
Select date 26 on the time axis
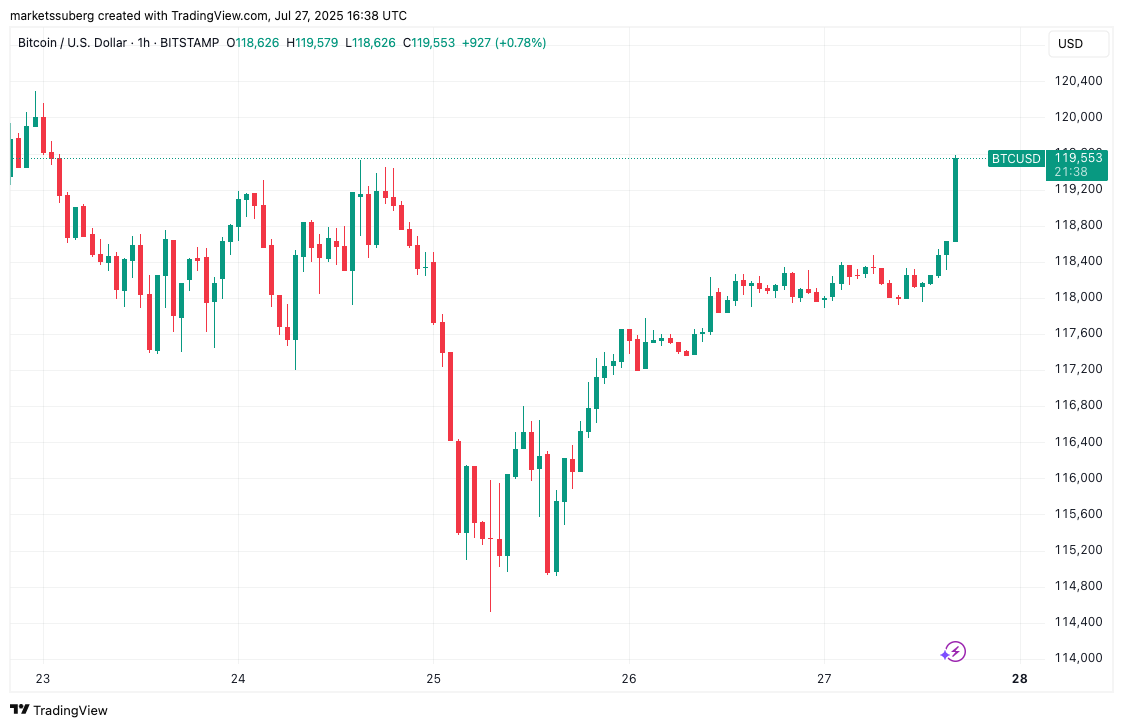point(629,679)
